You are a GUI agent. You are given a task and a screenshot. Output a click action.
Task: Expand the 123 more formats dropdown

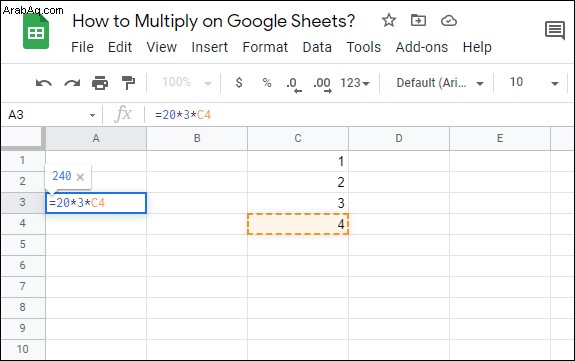[355, 83]
